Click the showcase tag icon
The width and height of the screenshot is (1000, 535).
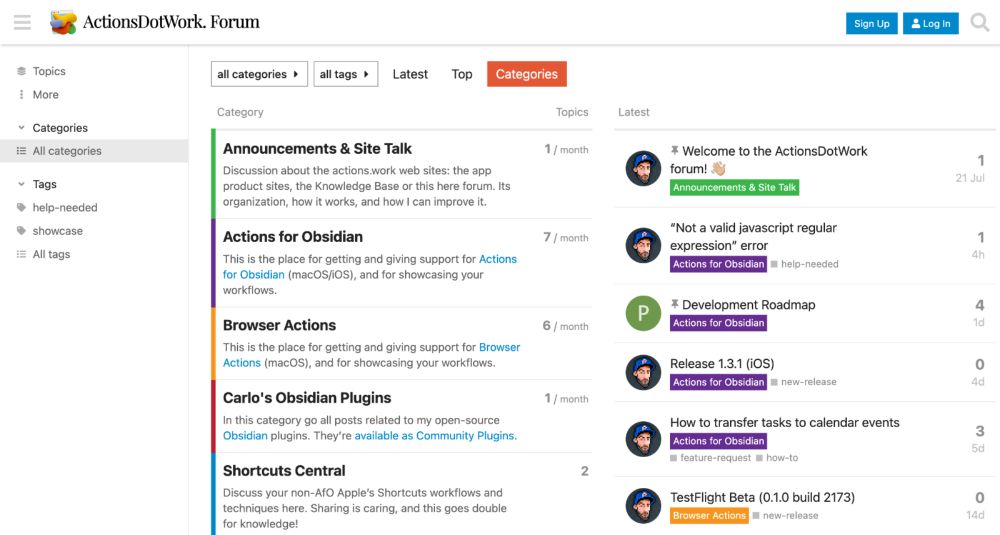click(x=21, y=231)
